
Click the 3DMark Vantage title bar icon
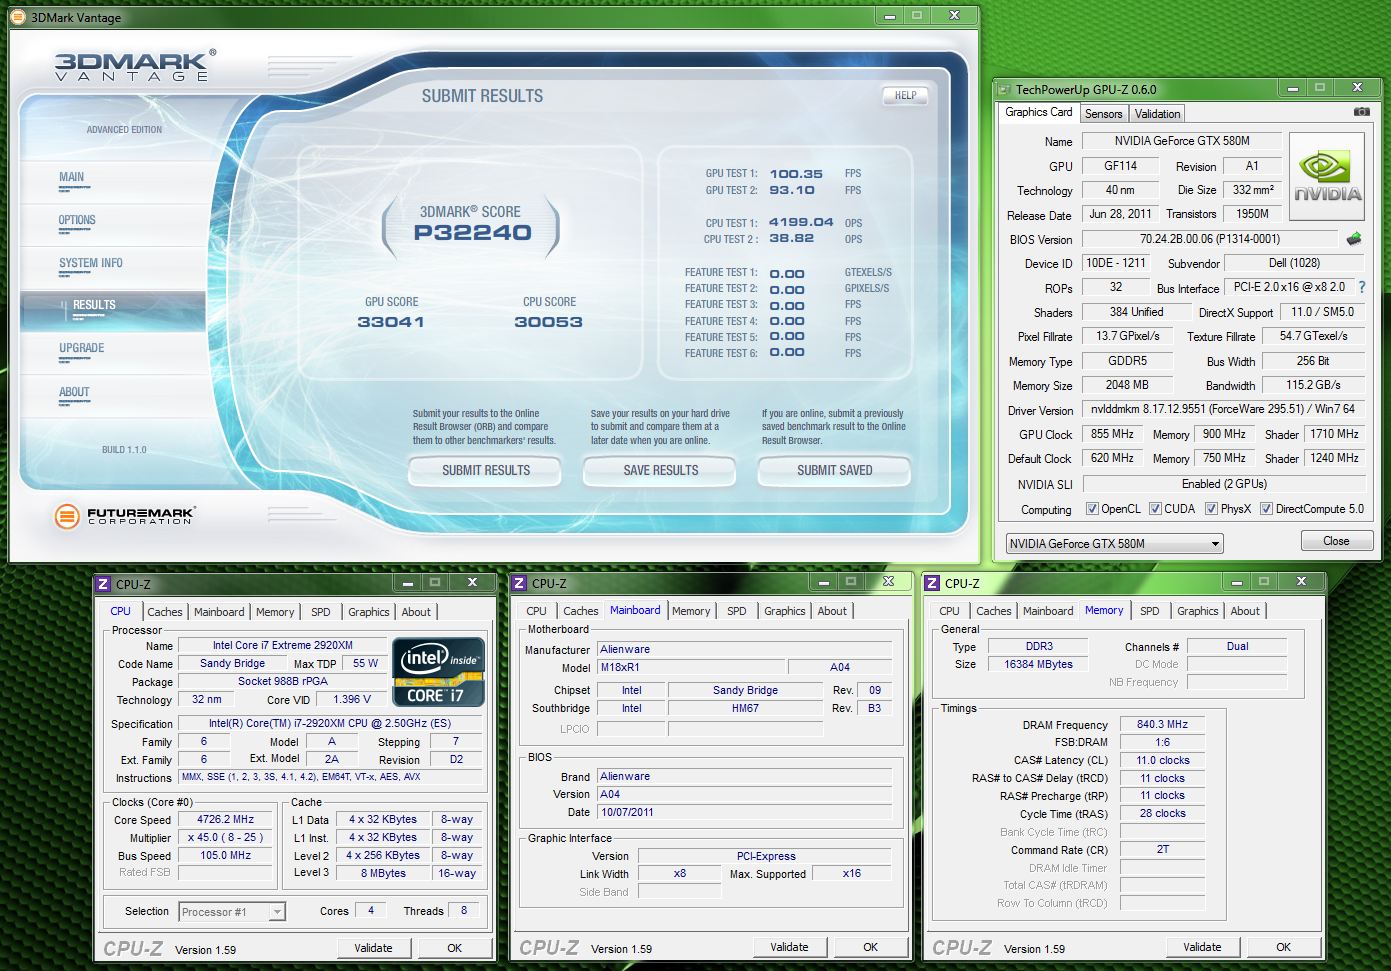pyautogui.click(x=18, y=17)
